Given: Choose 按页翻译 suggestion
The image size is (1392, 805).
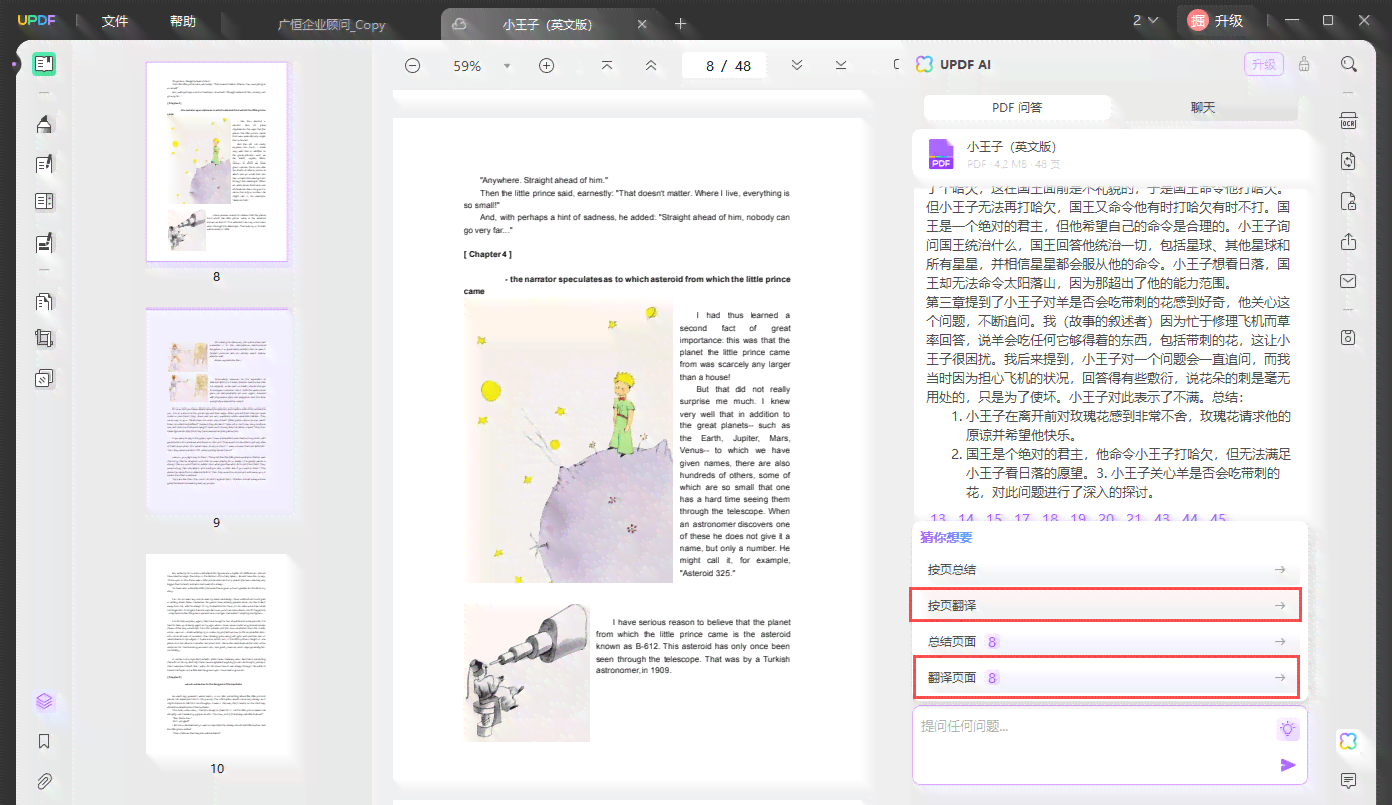Looking at the screenshot, I should tap(1105, 605).
